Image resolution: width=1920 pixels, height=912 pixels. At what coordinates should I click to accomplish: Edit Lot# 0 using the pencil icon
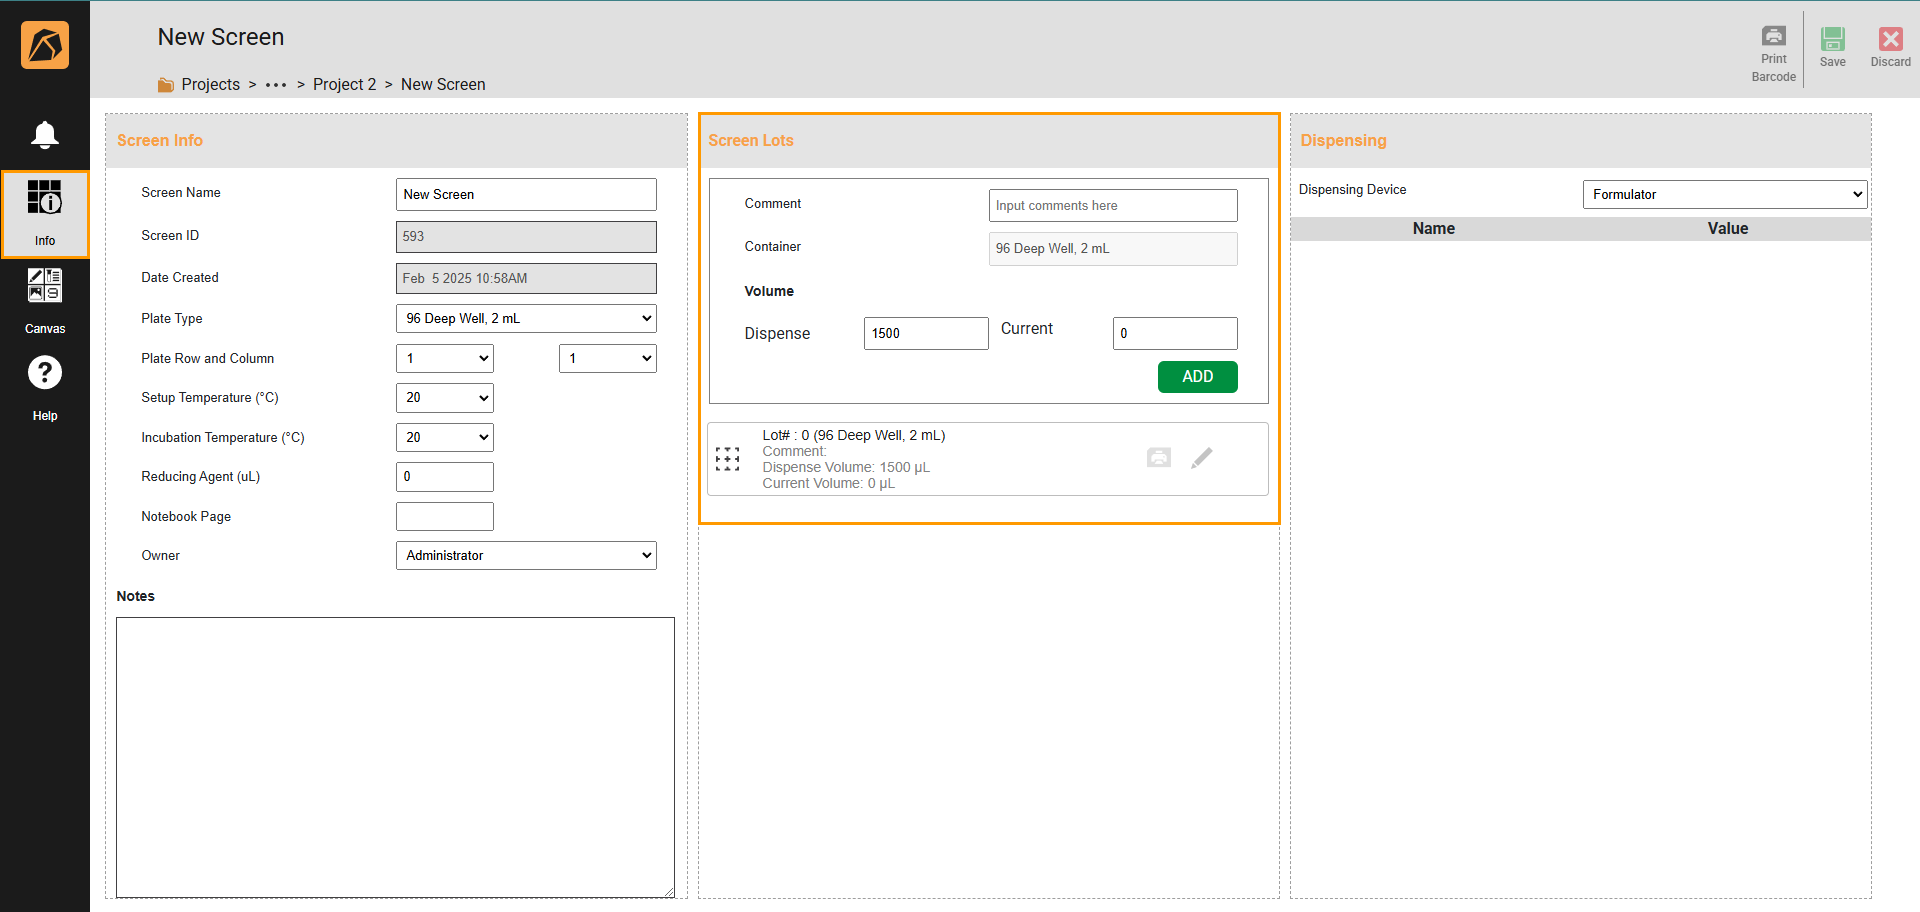click(1201, 457)
